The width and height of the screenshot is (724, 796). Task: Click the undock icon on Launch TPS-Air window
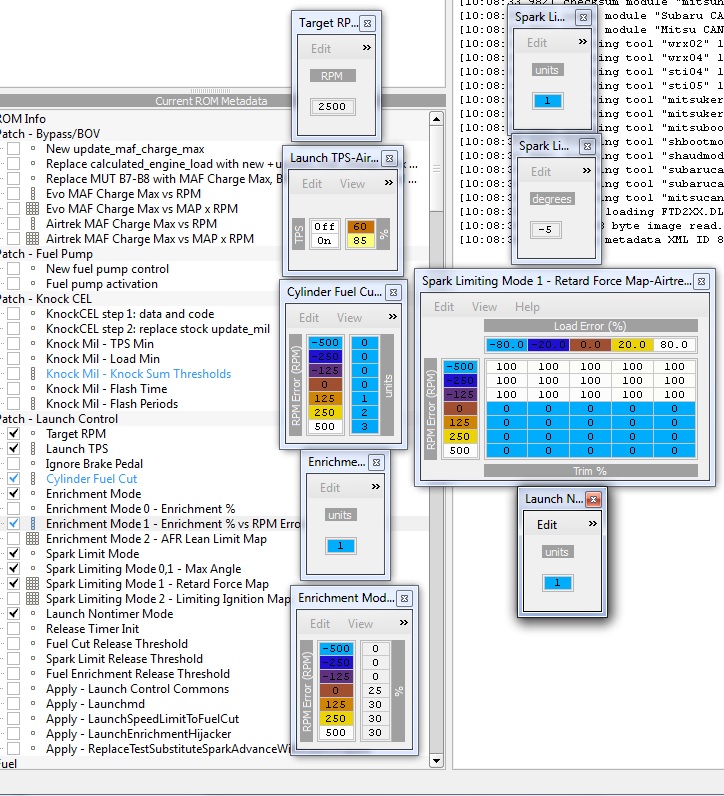(x=389, y=158)
